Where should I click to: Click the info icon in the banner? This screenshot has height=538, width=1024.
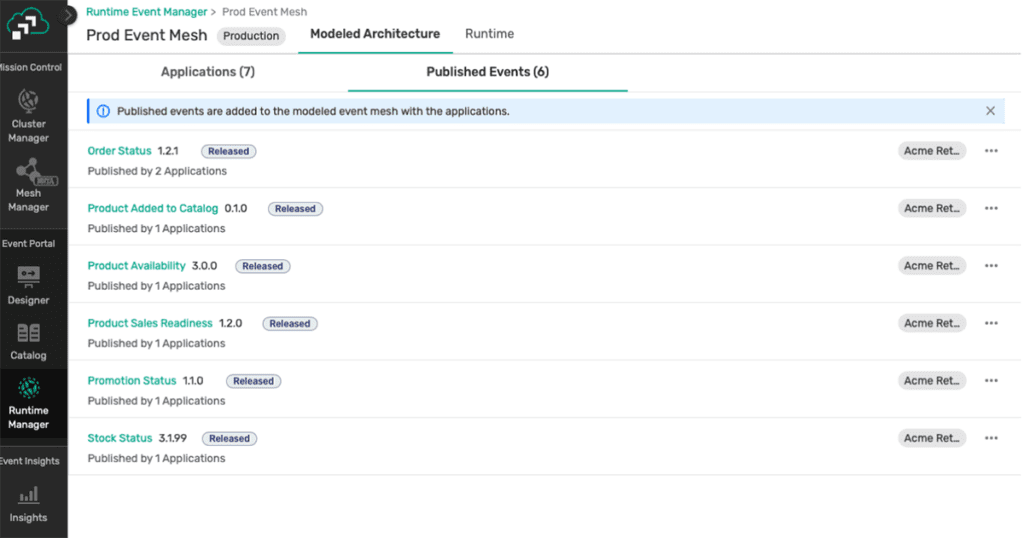(103, 111)
